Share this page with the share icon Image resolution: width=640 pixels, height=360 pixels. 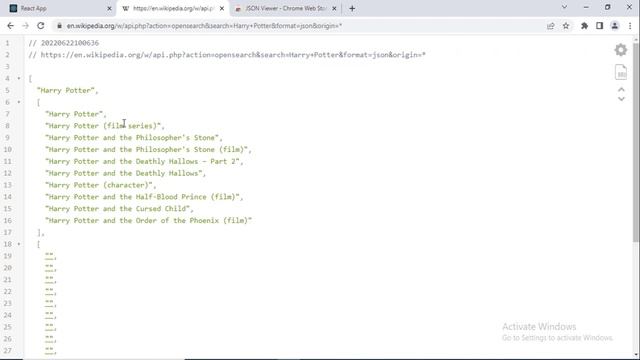(x=551, y=26)
